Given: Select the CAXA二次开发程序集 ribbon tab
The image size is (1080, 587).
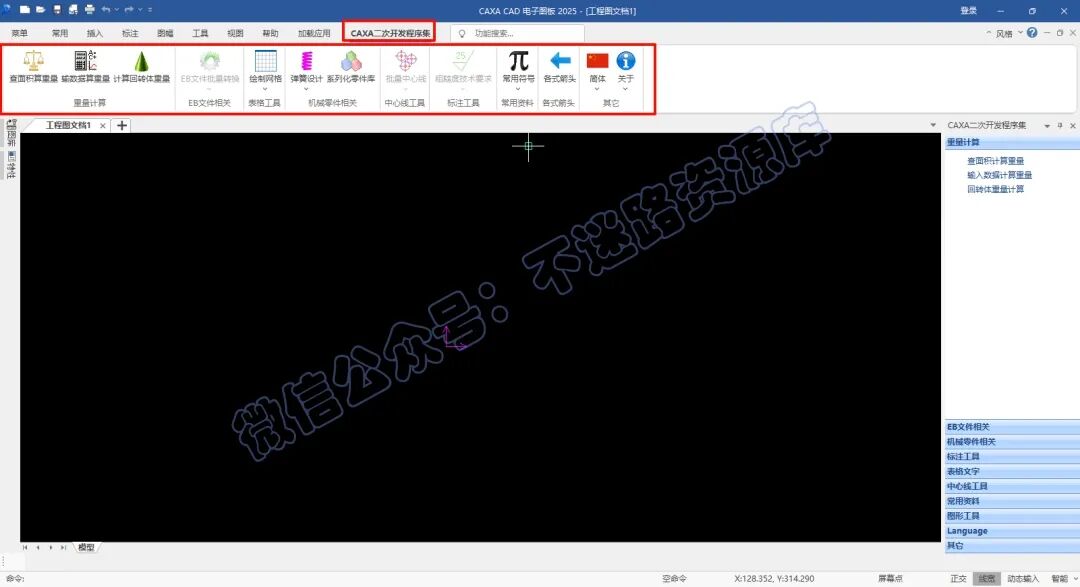Looking at the screenshot, I should point(390,33).
